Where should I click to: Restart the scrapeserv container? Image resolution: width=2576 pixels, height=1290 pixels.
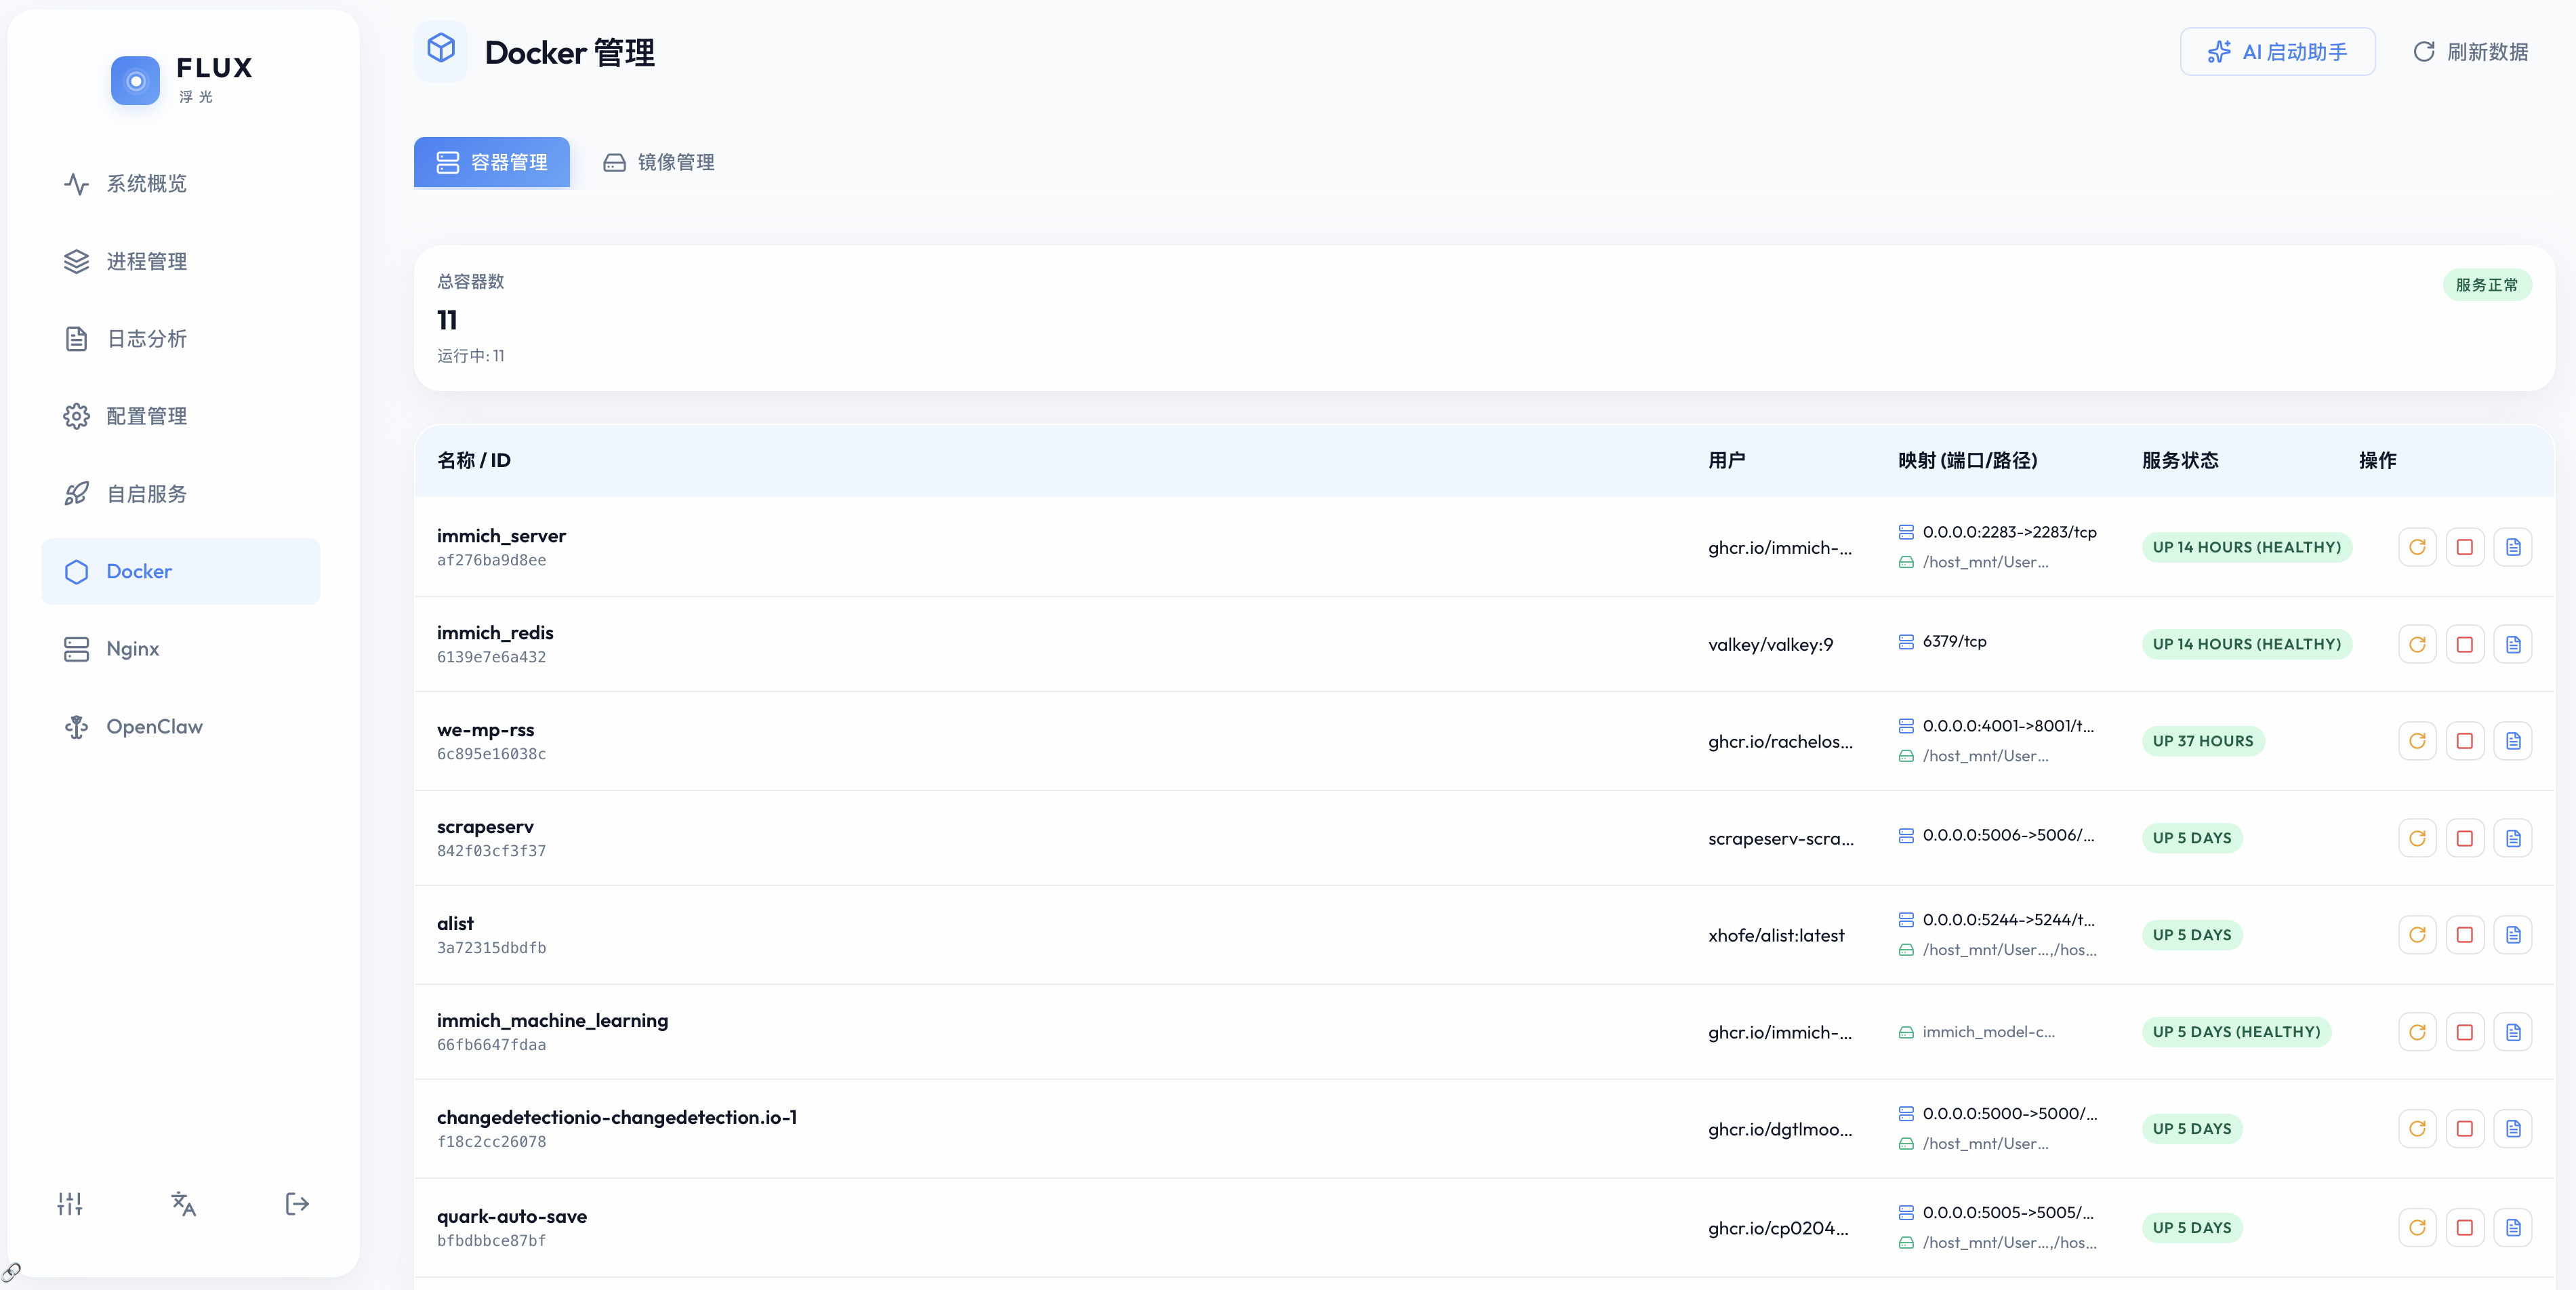[x=2416, y=838]
